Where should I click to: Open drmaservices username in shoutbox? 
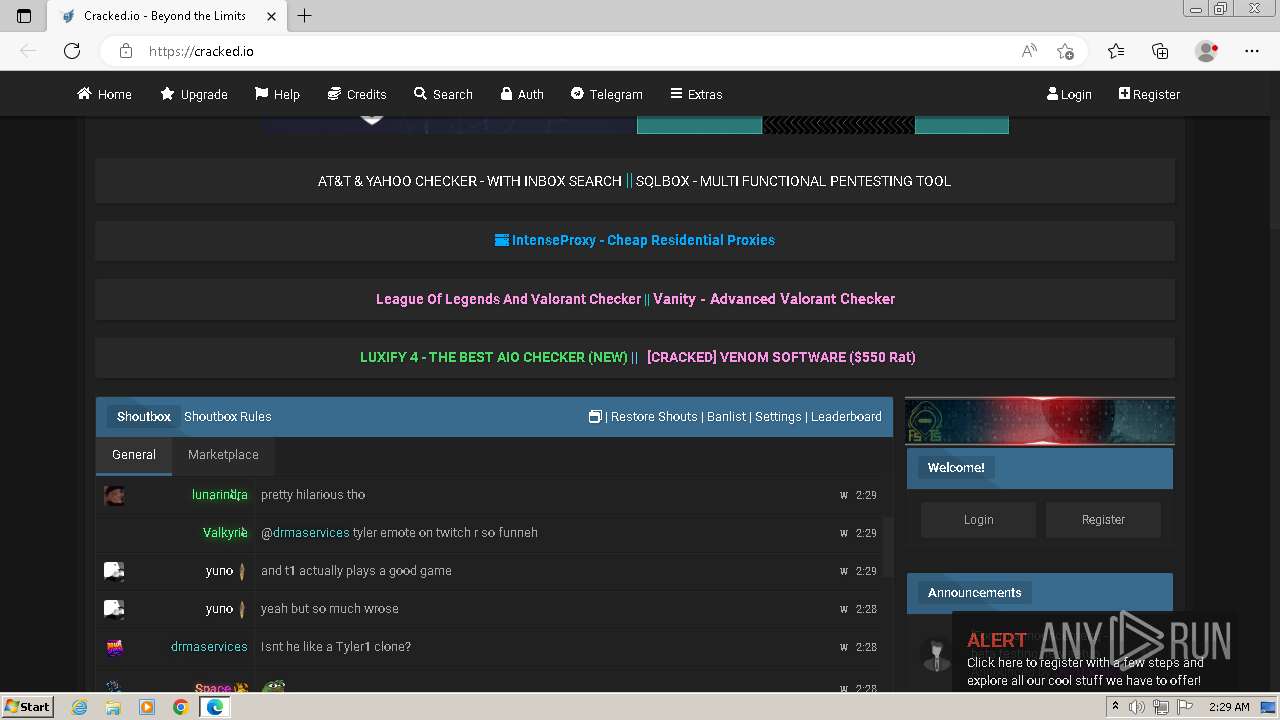[x=209, y=647]
